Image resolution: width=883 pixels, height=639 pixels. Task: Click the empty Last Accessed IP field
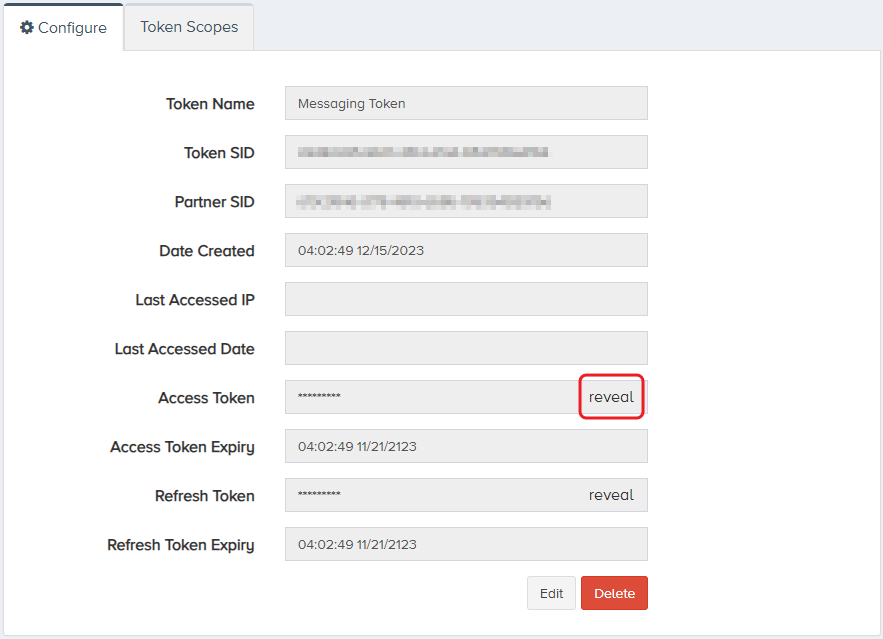466,299
